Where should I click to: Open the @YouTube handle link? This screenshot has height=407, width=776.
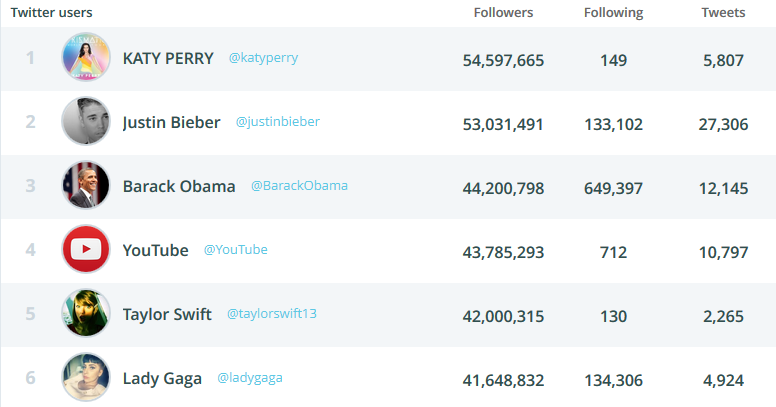click(x=236, y=250)
